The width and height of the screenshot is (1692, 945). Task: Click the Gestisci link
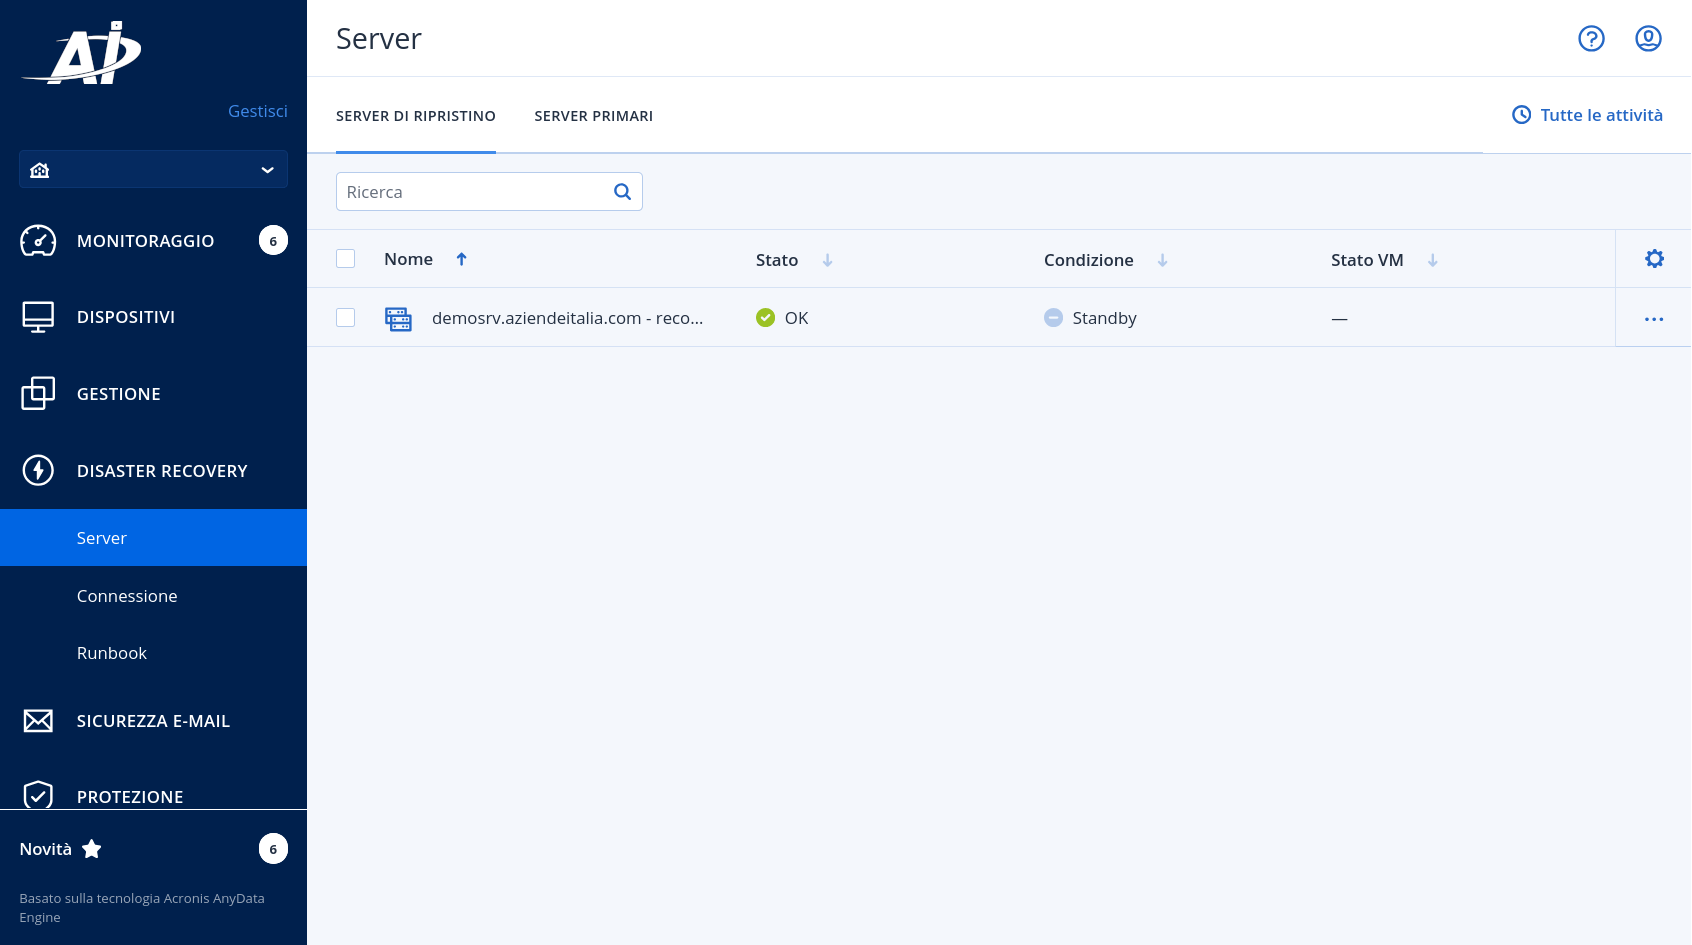tap(258, 111)
